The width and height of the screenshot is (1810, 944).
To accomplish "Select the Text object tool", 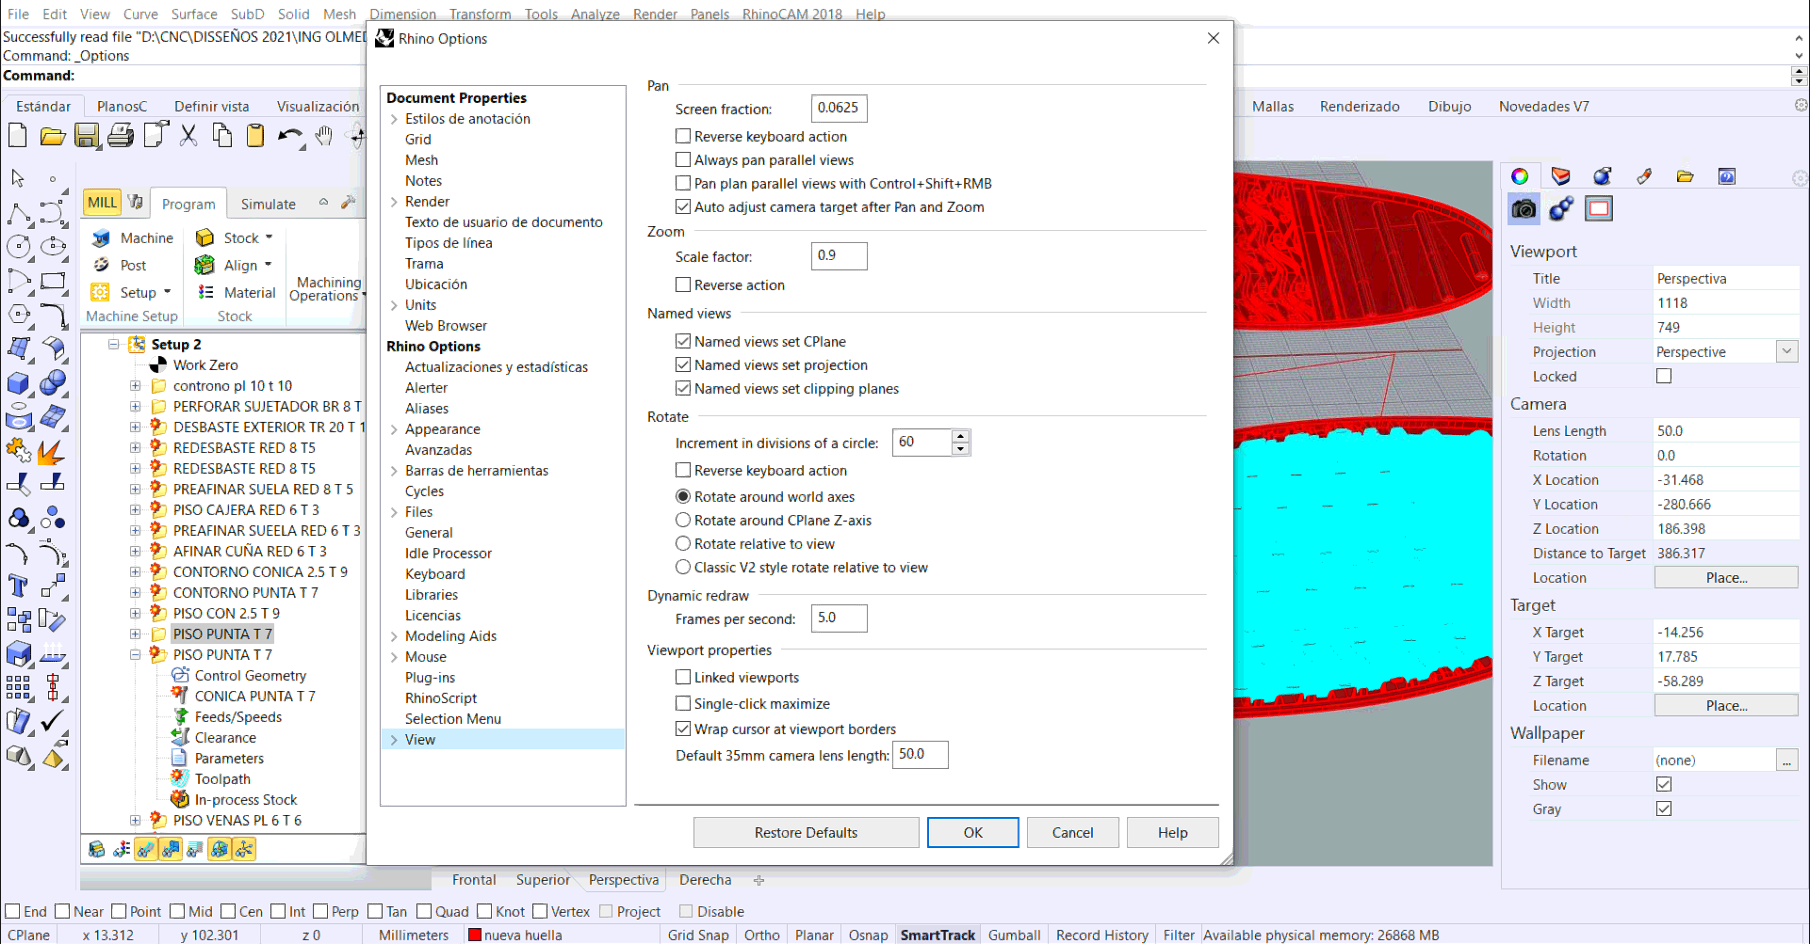I will 18,586.
